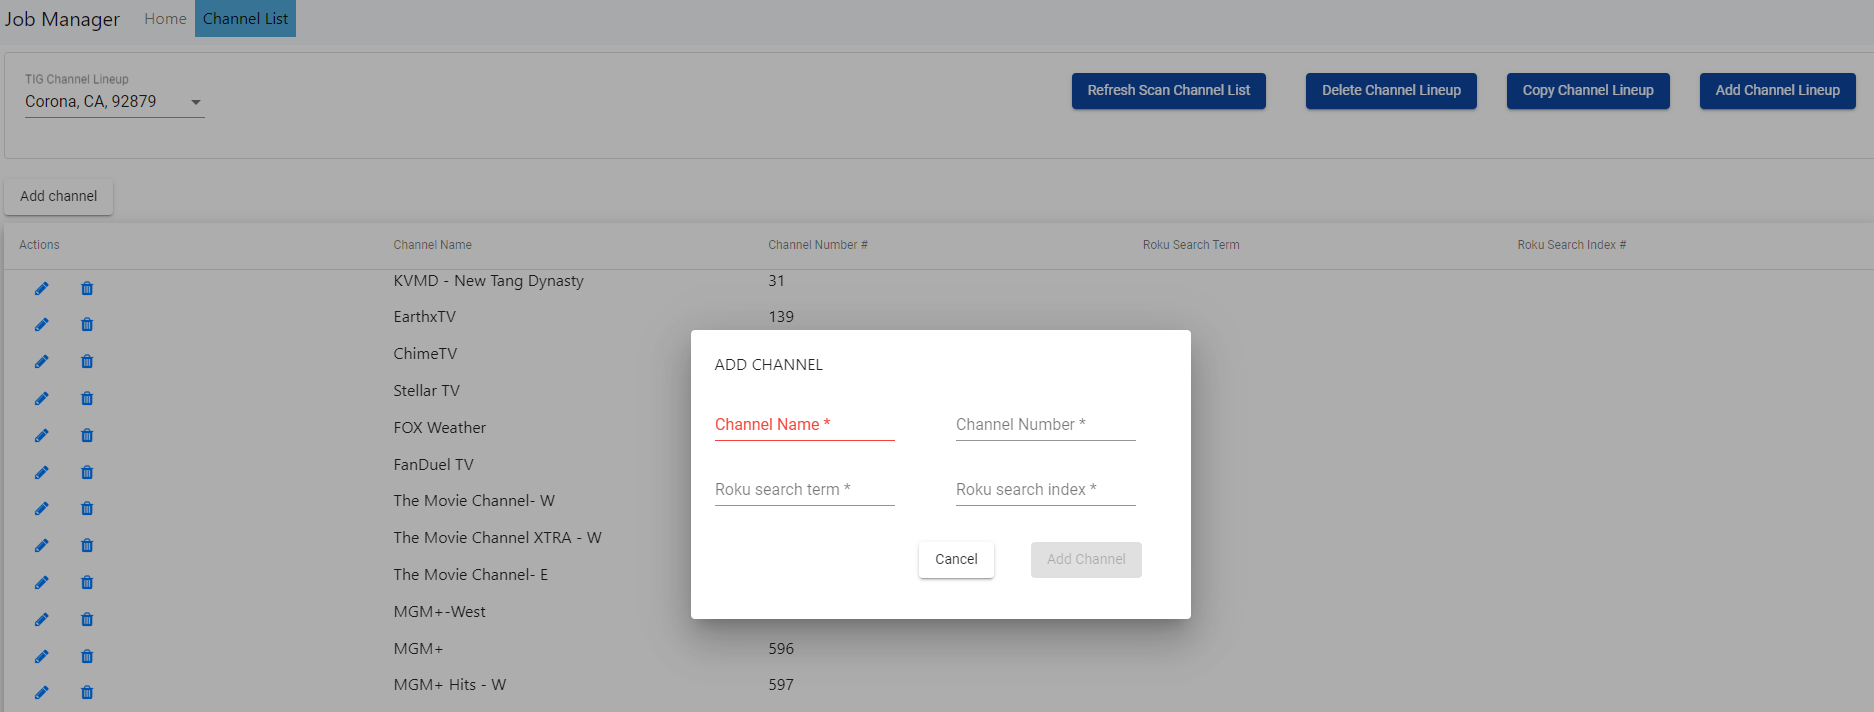Delete the KVMD - New Tang Dynasty channel
The image size is (1874, 712).
click(x=87, y=288)
